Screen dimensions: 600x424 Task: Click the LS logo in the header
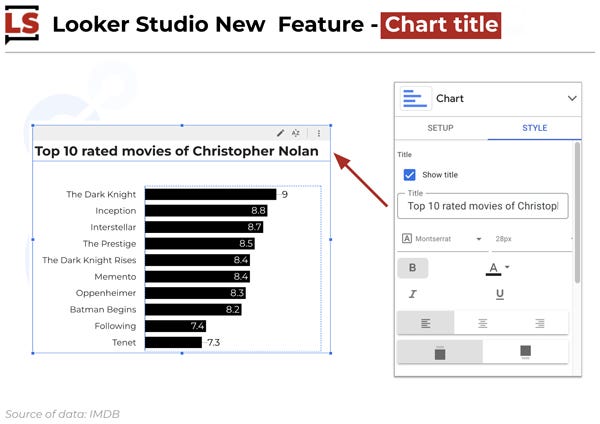[x=22, y=24]
